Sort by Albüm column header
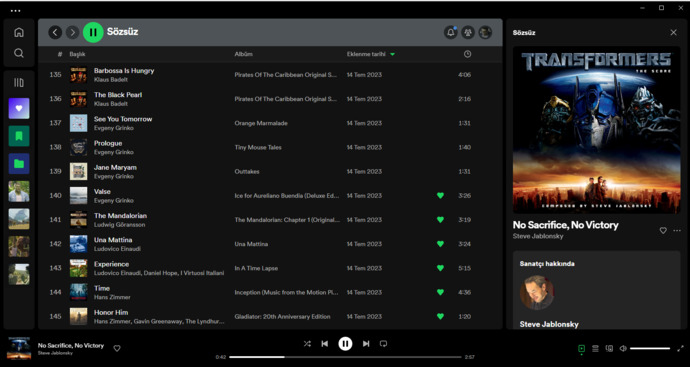690x367 pixels. point(243,54)
